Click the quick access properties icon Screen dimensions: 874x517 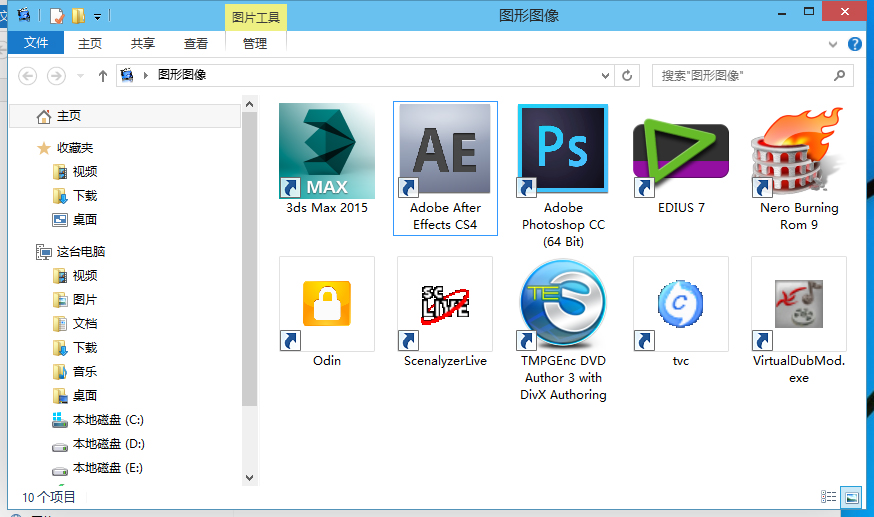(57, 16)
